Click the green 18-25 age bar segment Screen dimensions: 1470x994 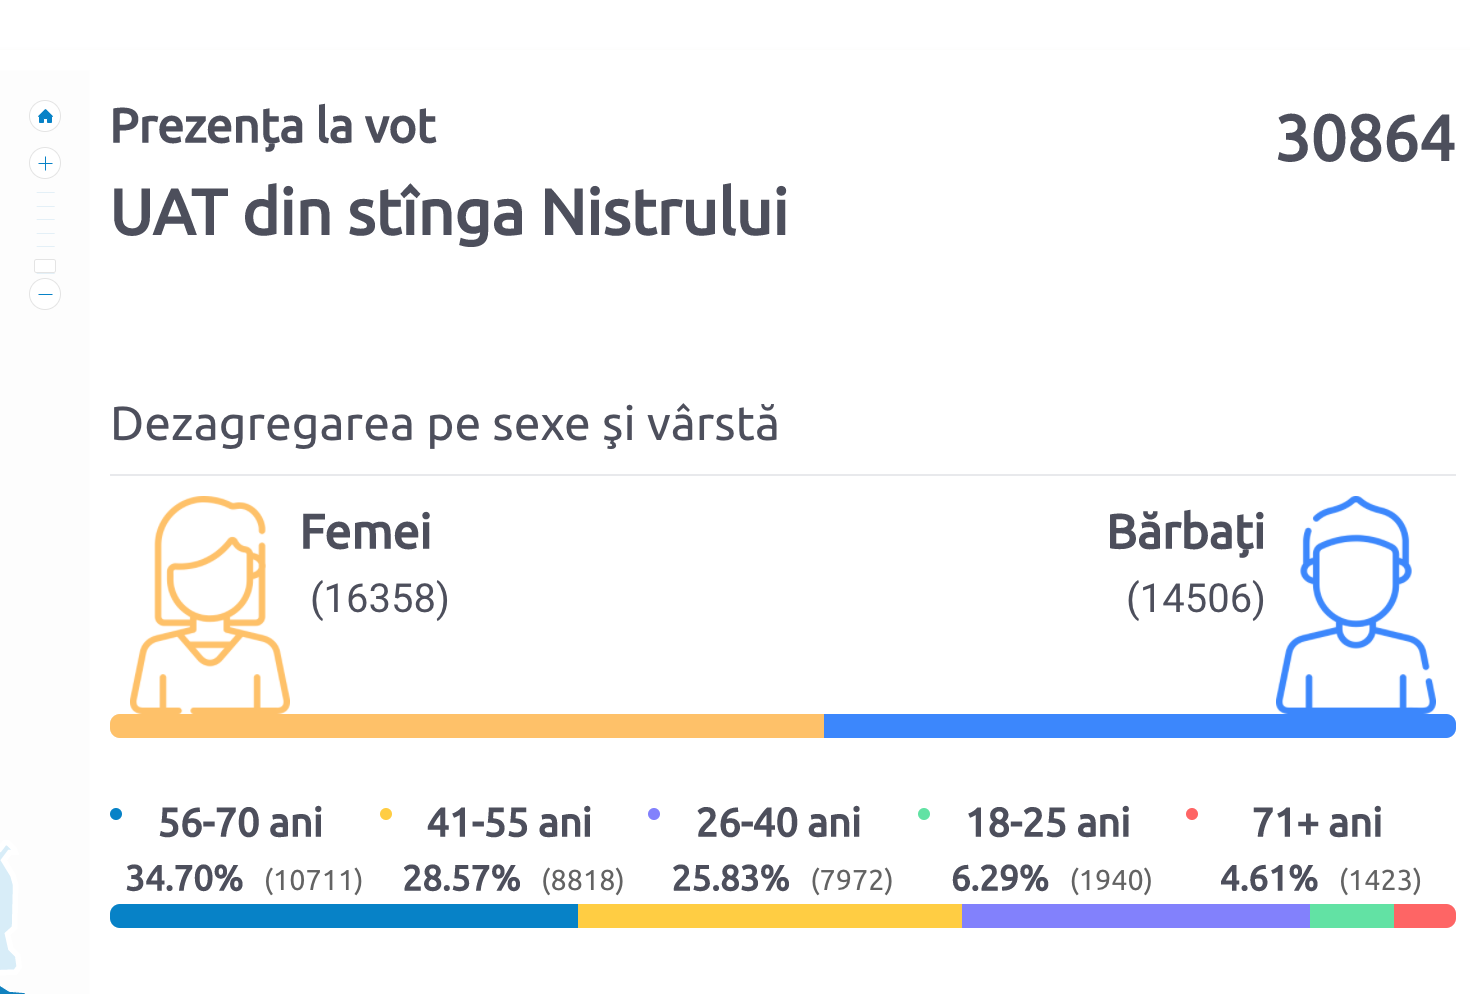(x=1352, y=916)
